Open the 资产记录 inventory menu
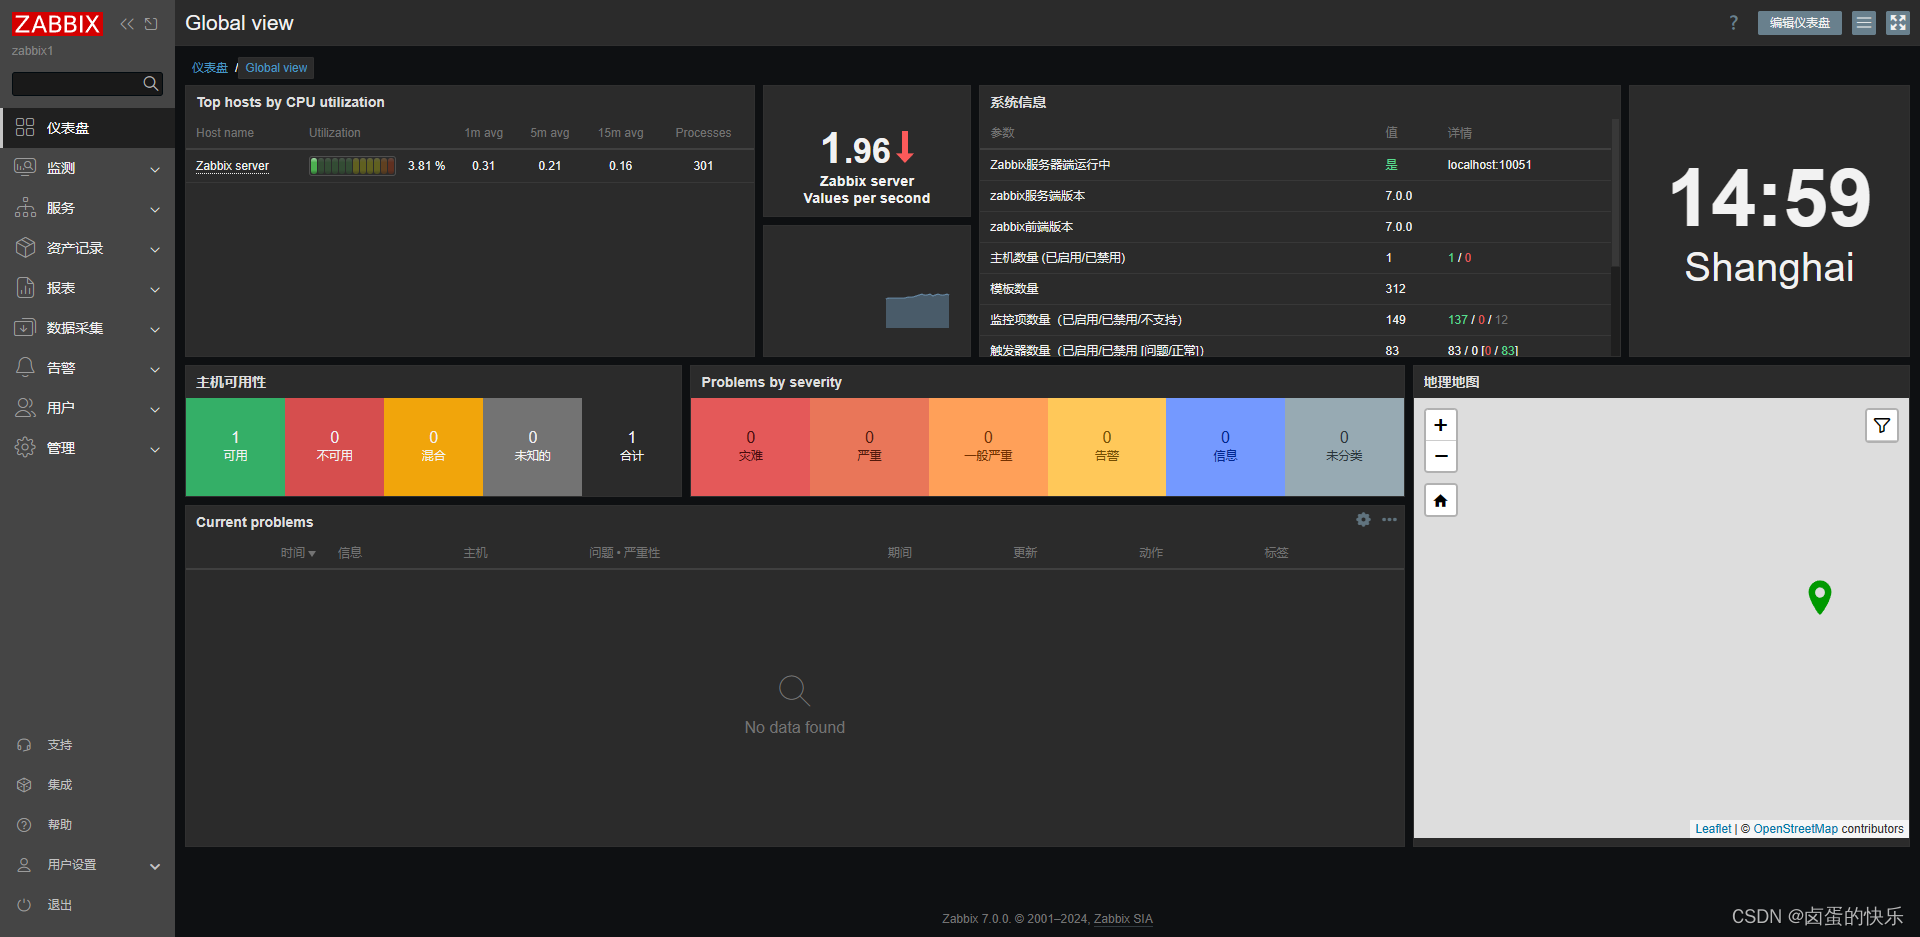Screen dimensions: 1920x937 click(x=88, y=248)
